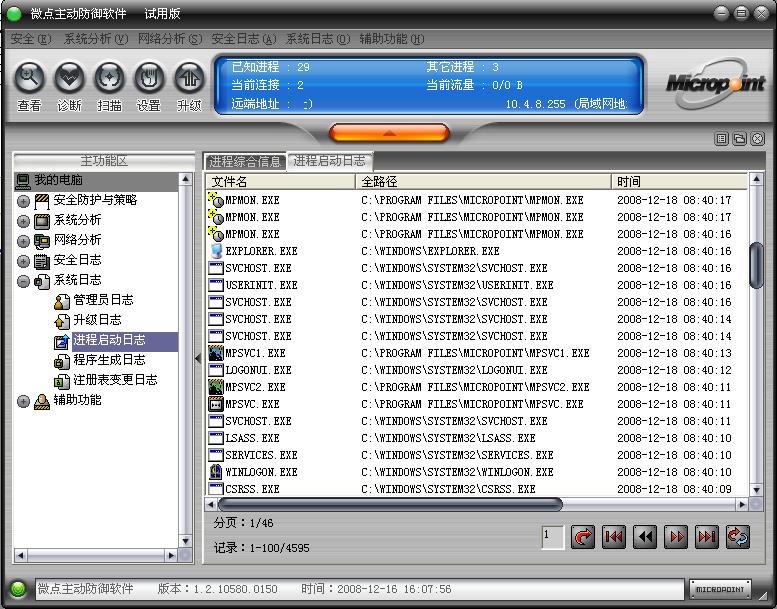Open the 系统分析(V) menu

[96, 39]
